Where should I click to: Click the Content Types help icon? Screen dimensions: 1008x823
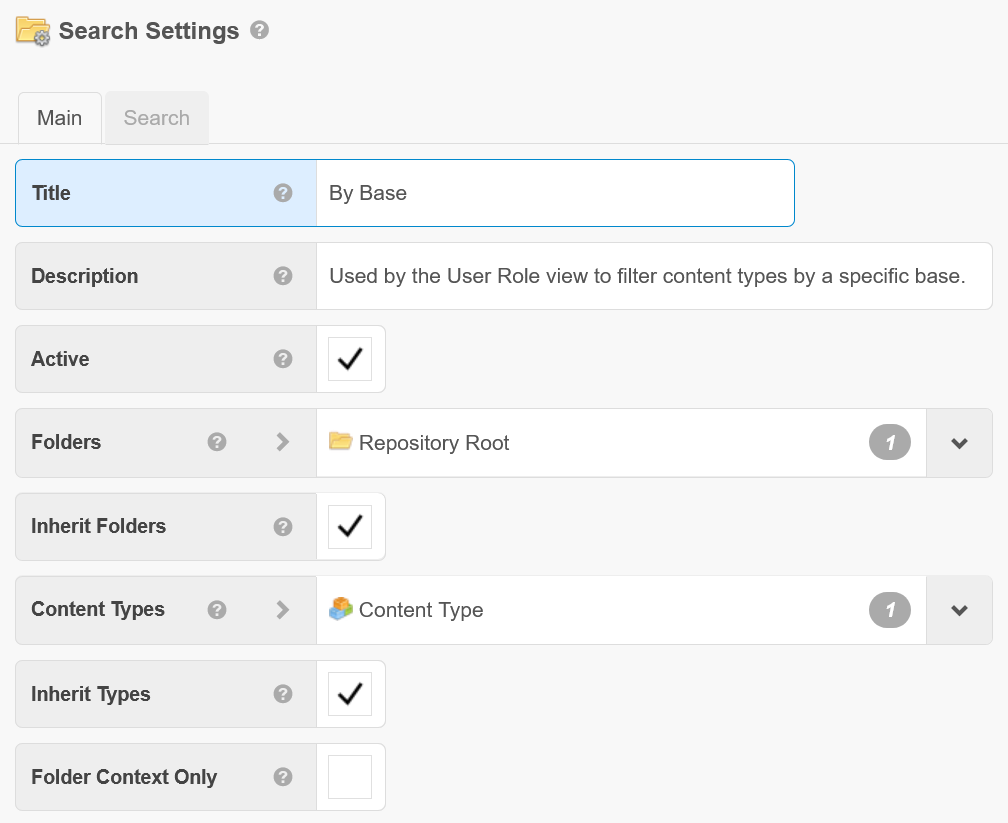pos(217,610)
